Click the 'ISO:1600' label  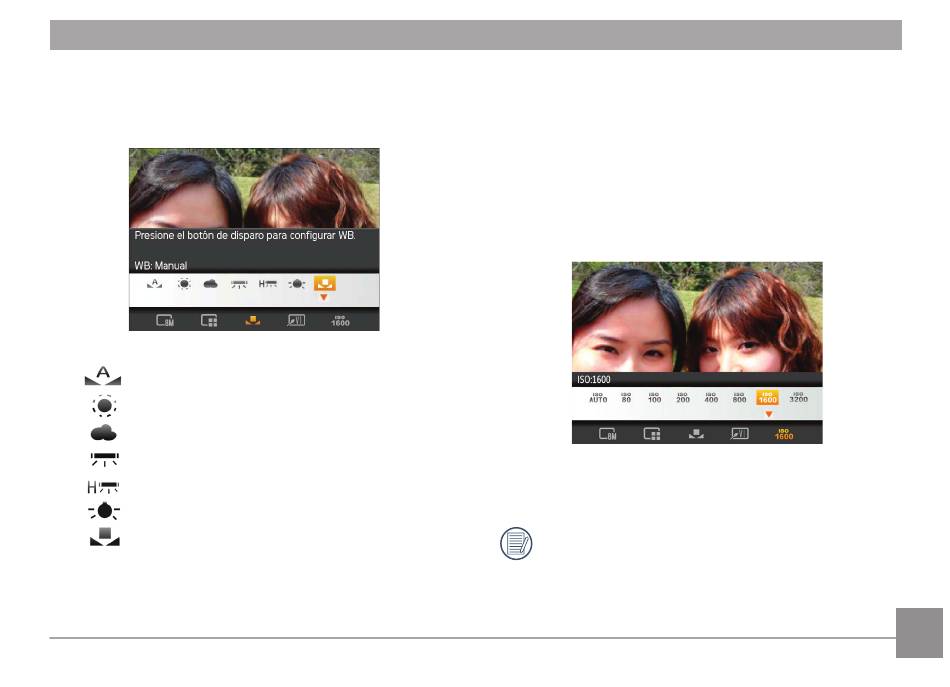pyautogui.click(x=594, y=380)
